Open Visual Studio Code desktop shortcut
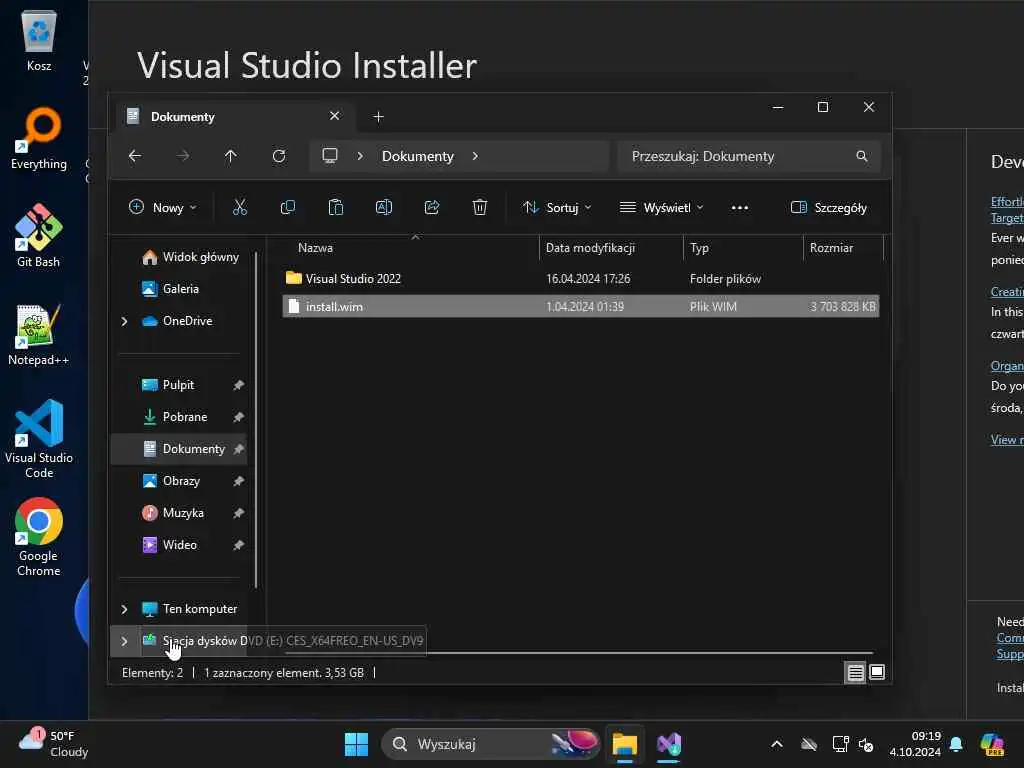This screenshot has height=768, width=1024. [x=39, y=439]
